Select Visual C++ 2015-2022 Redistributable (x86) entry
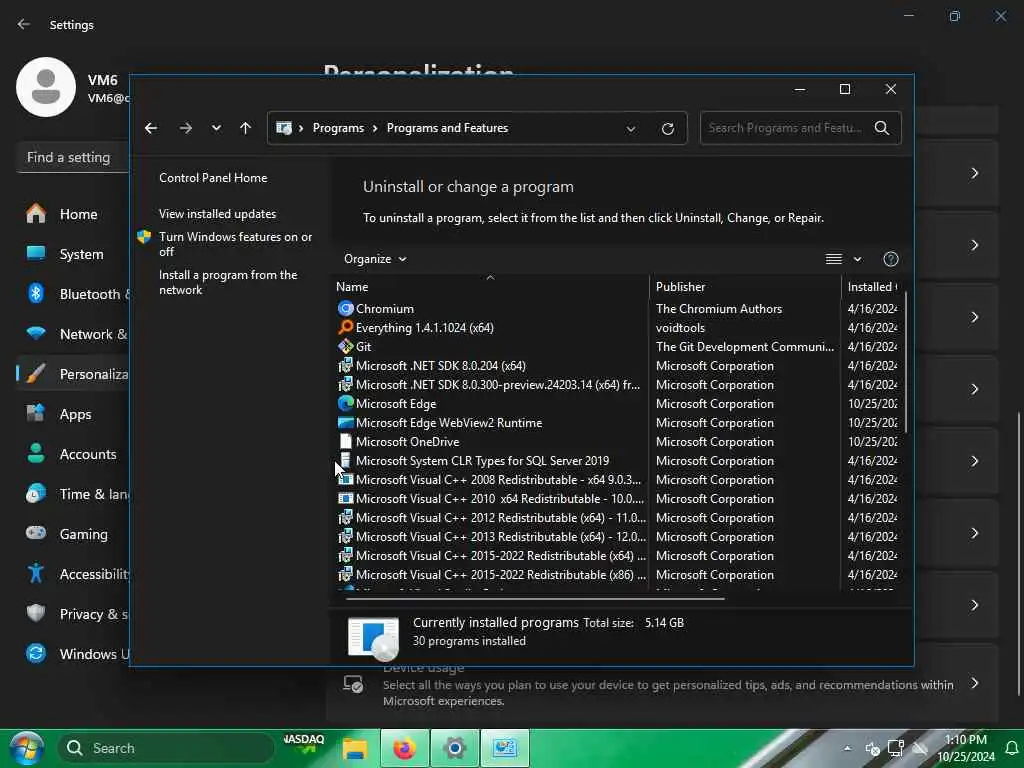Screen dimensions: 1024x768 tap(501, 575)
